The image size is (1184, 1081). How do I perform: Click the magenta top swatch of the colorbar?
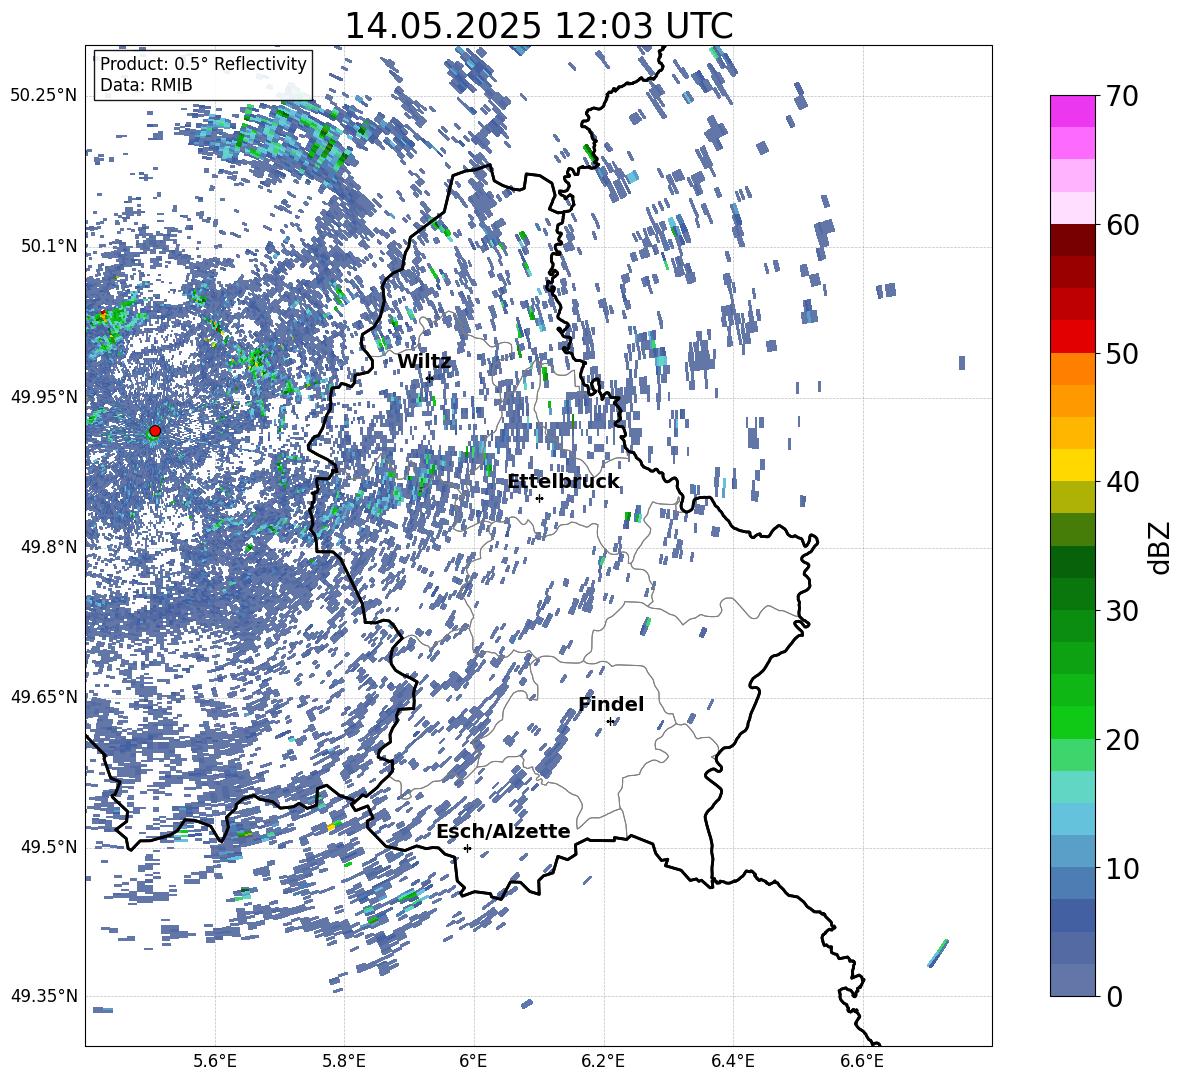(1072, 112)
